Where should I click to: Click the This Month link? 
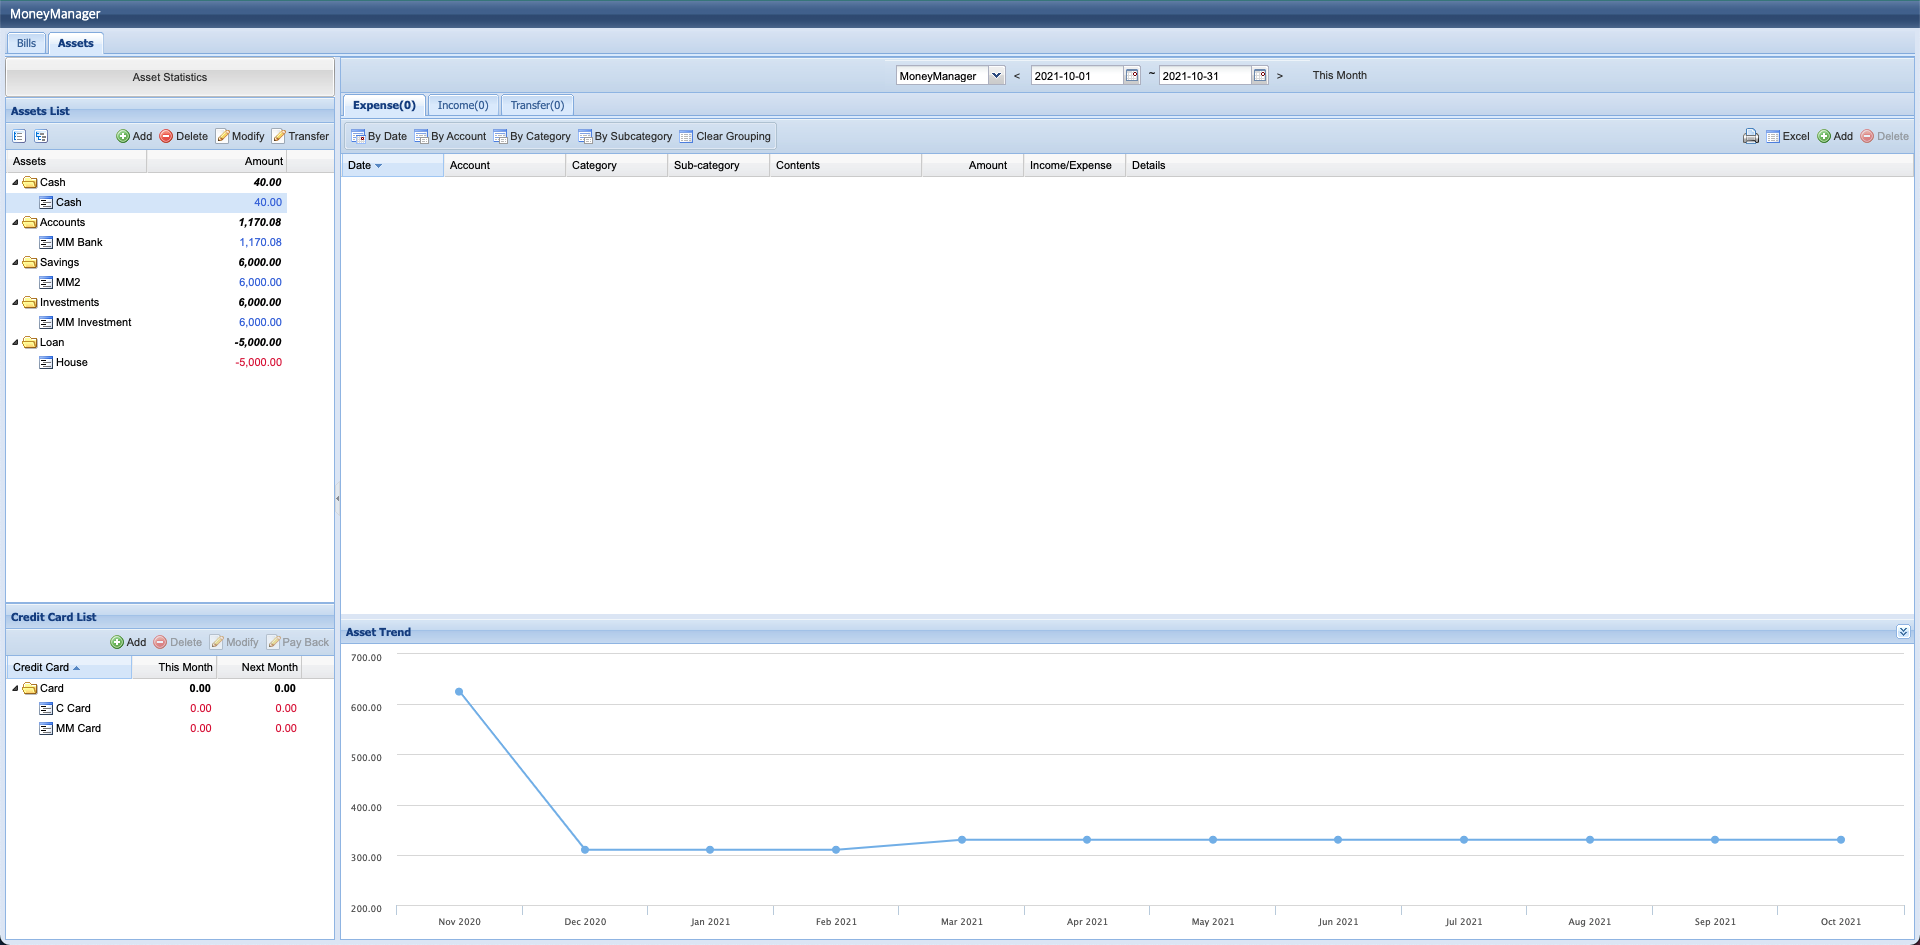[1339, 75]
